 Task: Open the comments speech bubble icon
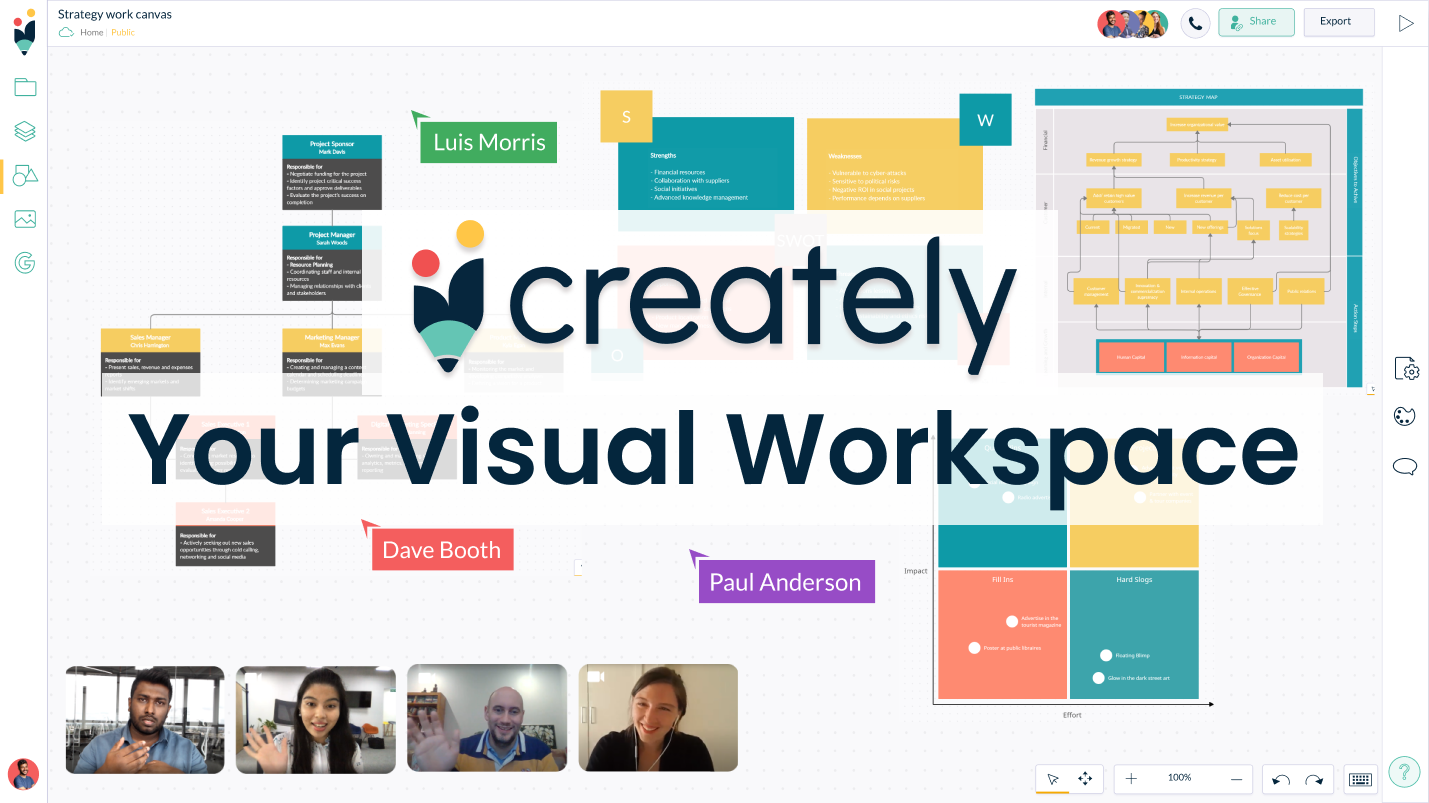point(1405,466)
